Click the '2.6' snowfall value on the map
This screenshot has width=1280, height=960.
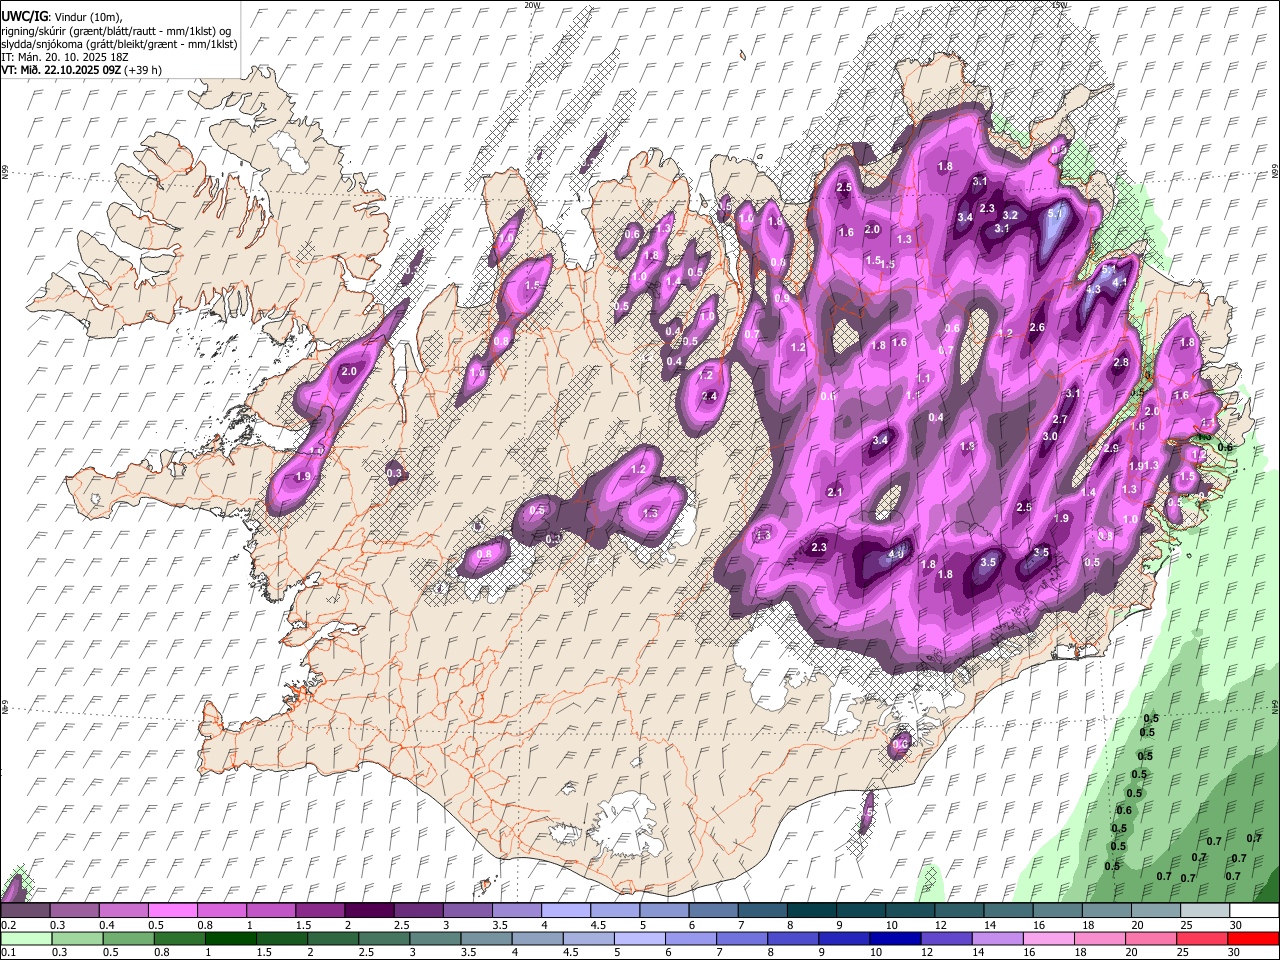[x=1037, y=328]
